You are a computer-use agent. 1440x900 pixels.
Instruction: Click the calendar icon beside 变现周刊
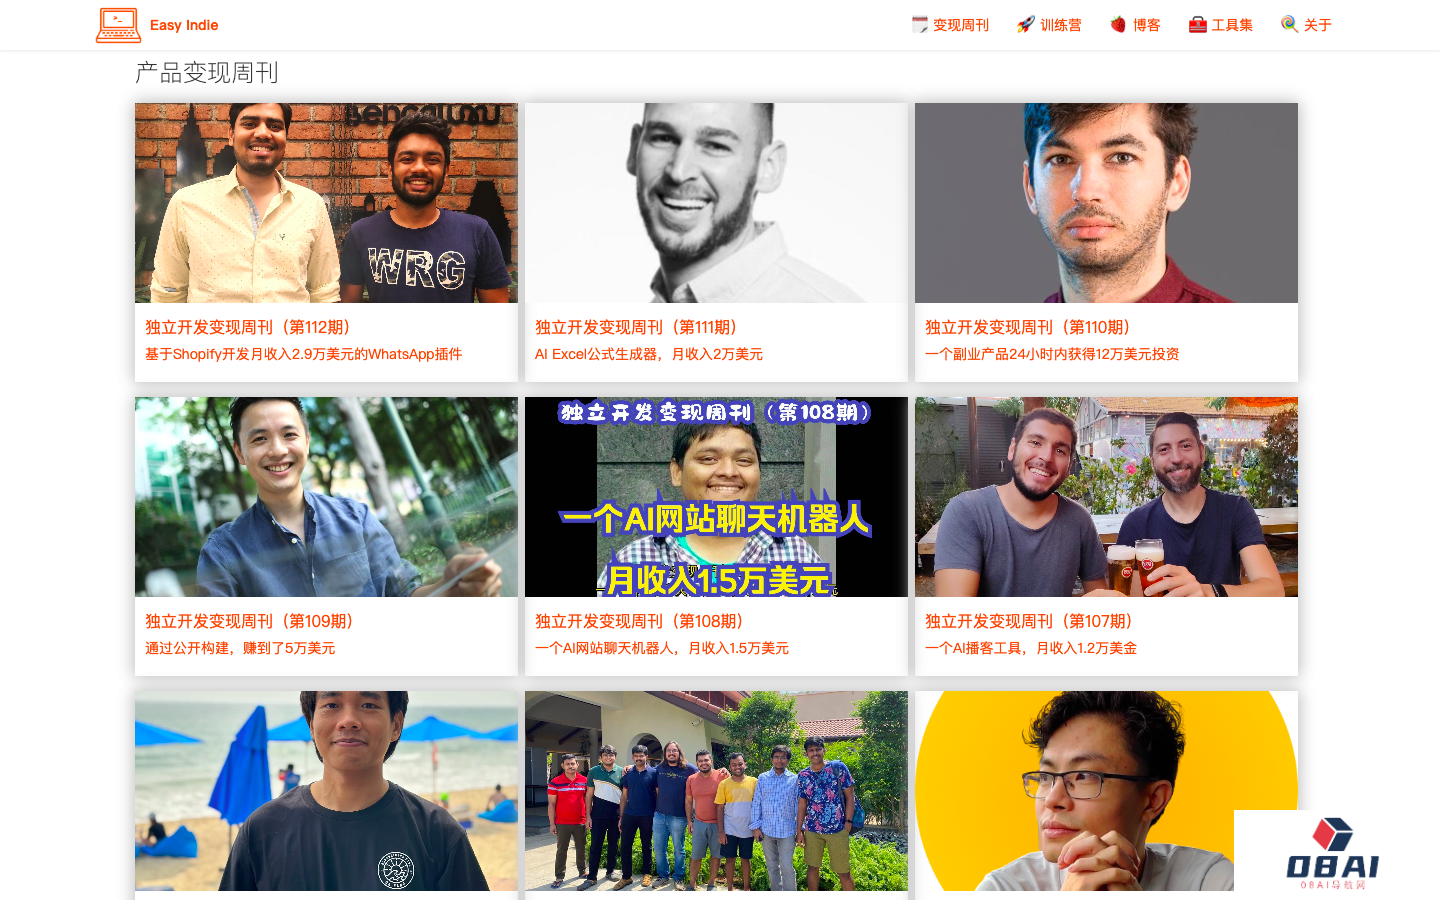point(920,24)
